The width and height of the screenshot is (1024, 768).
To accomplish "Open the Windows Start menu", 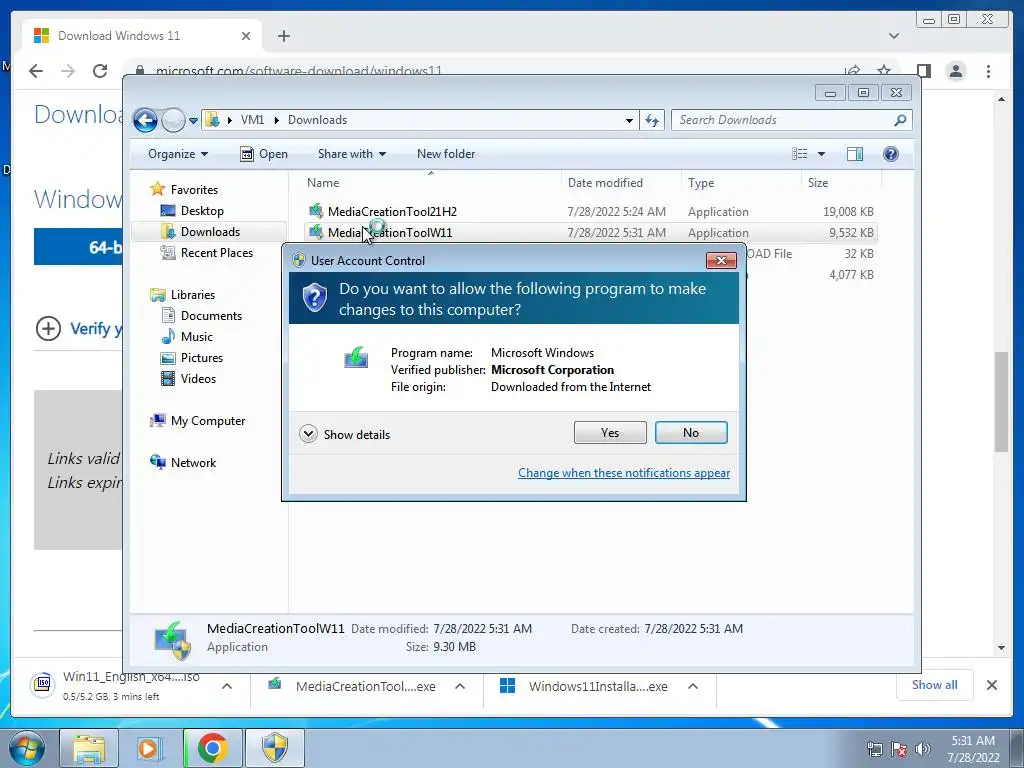I will tap(25, 748).
